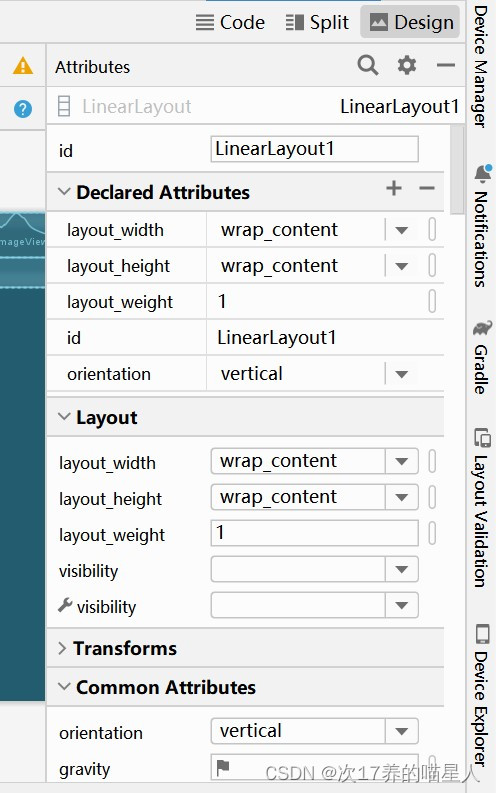Click resource picker next to declared layout_width

point(432,230)
